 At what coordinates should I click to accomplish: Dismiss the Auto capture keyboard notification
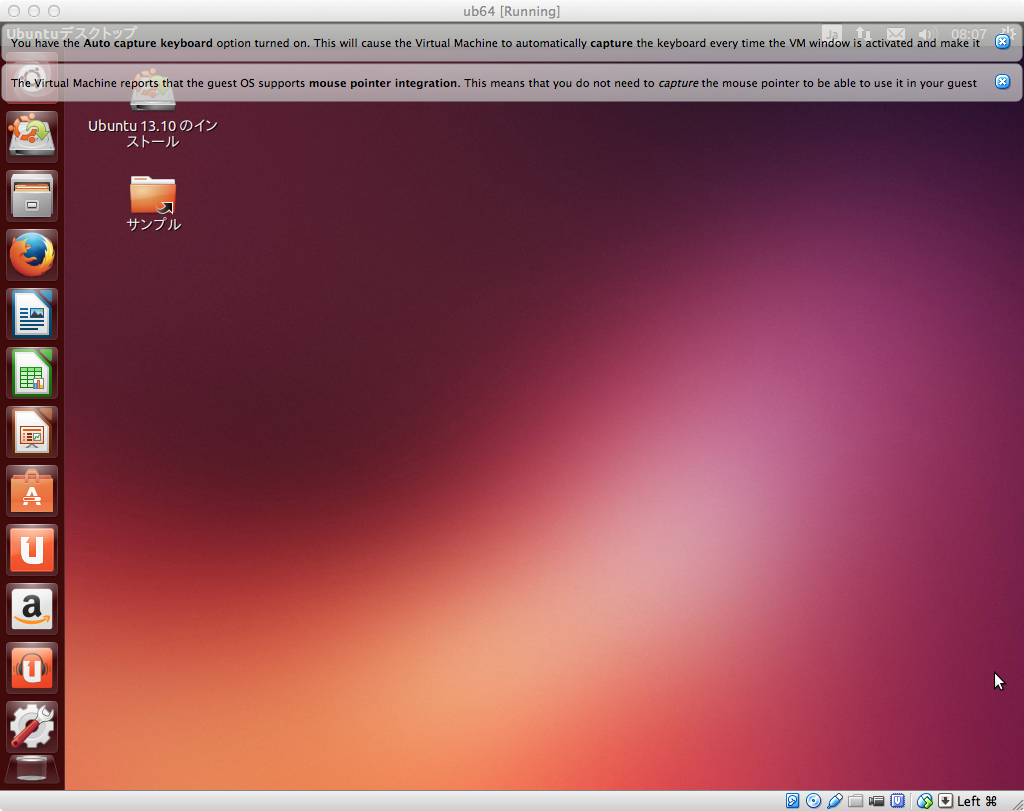coord(1002,42)
